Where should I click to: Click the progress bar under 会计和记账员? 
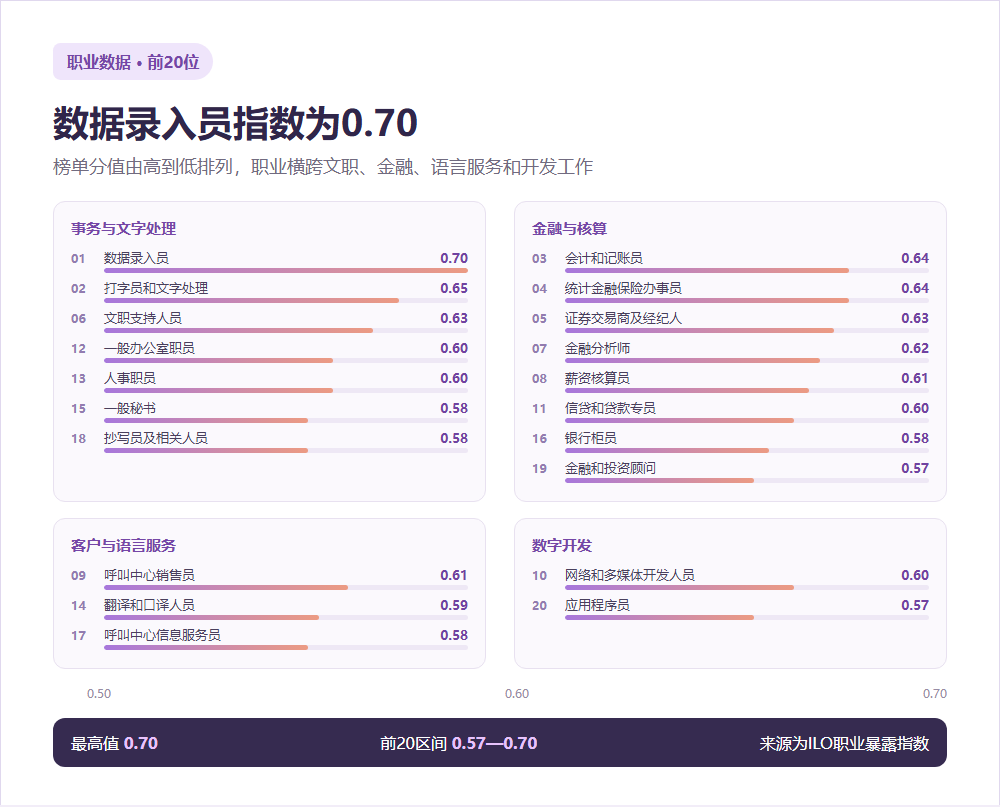[x=747, y=270]
